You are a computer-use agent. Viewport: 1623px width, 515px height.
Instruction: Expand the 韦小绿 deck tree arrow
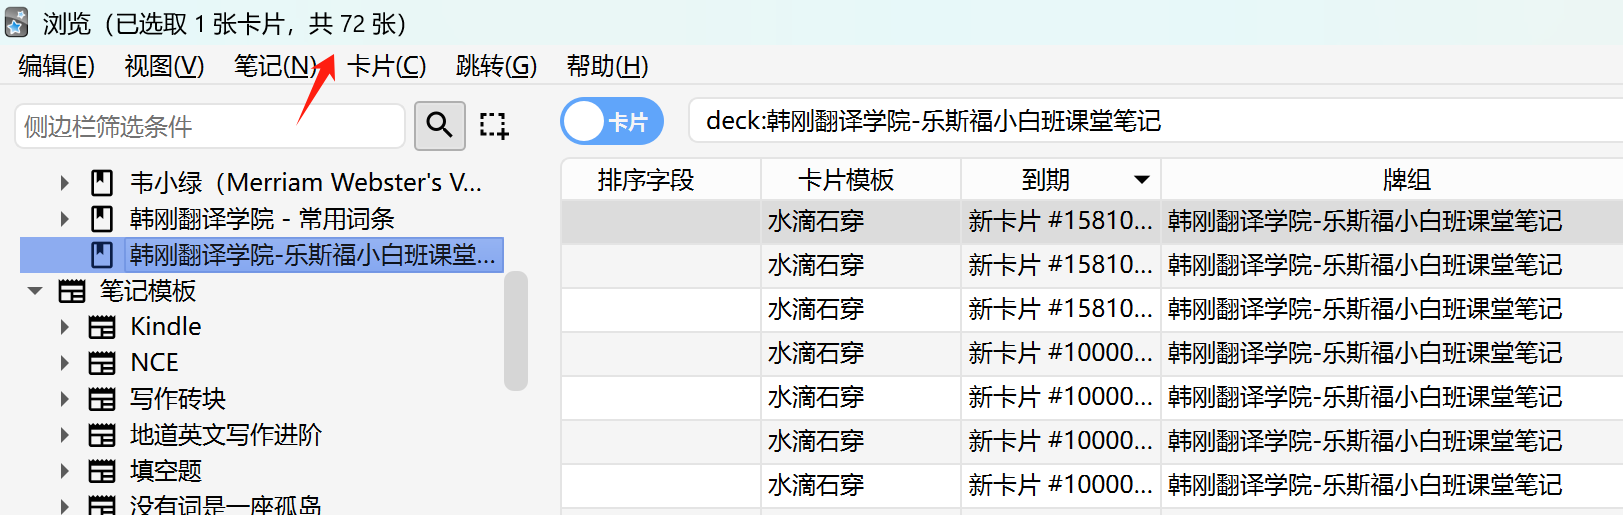(x=64, y=183)
